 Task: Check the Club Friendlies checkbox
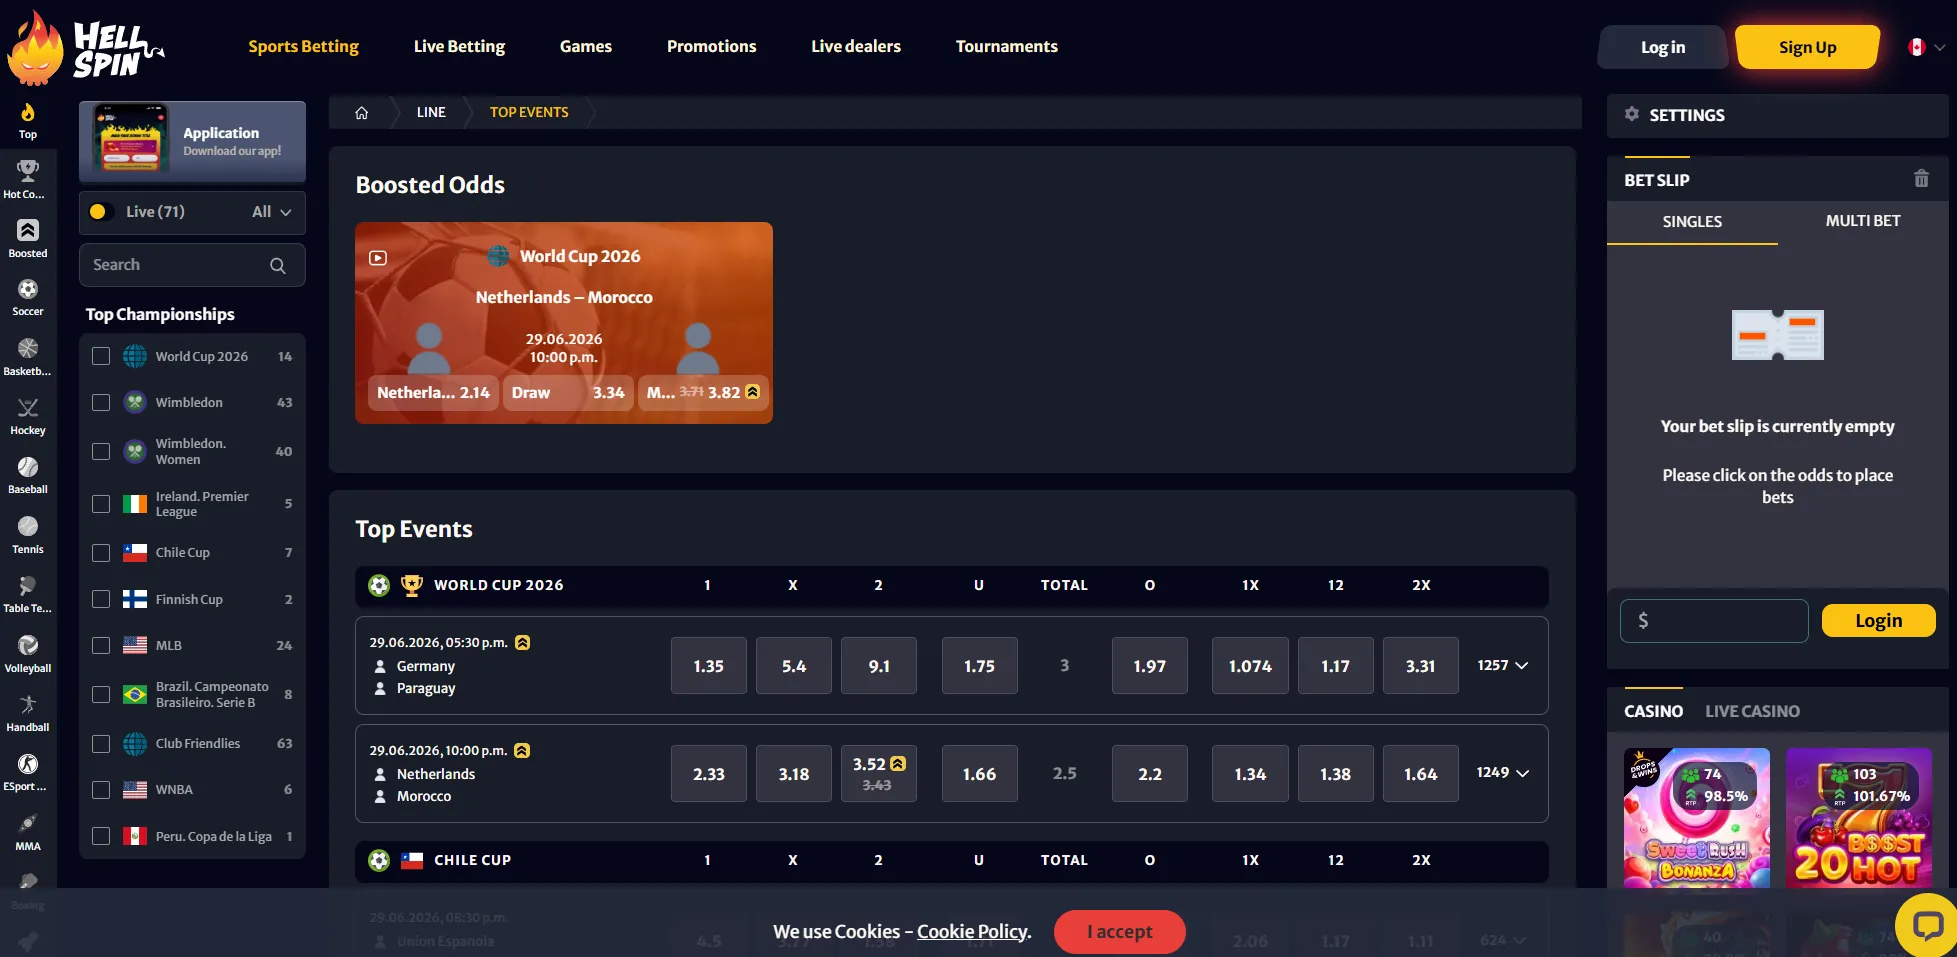(x=101, y=743)
